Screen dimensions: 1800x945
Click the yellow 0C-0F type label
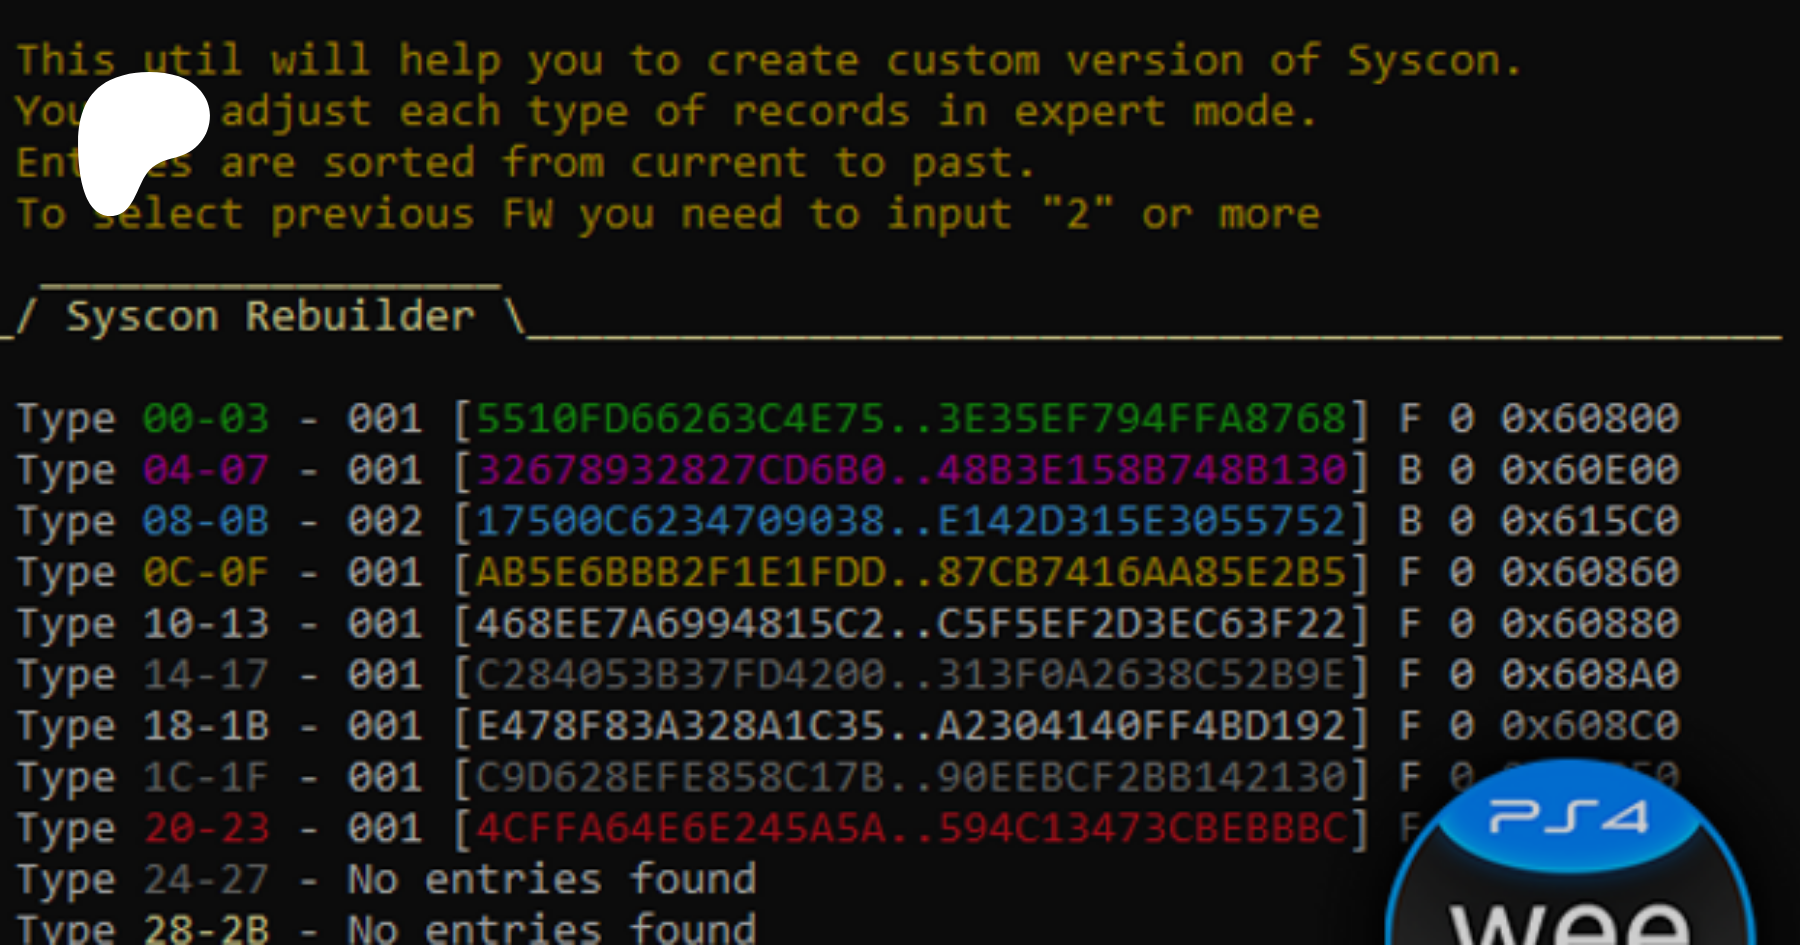coord(206,573)
